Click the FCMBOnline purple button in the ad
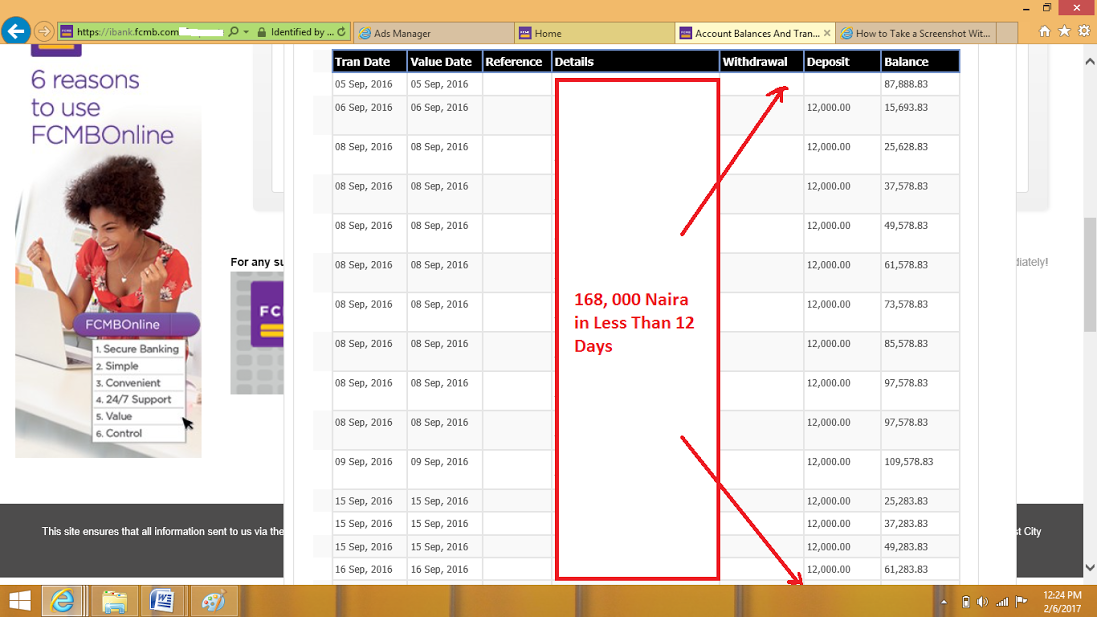 click(x=136, y=325)
